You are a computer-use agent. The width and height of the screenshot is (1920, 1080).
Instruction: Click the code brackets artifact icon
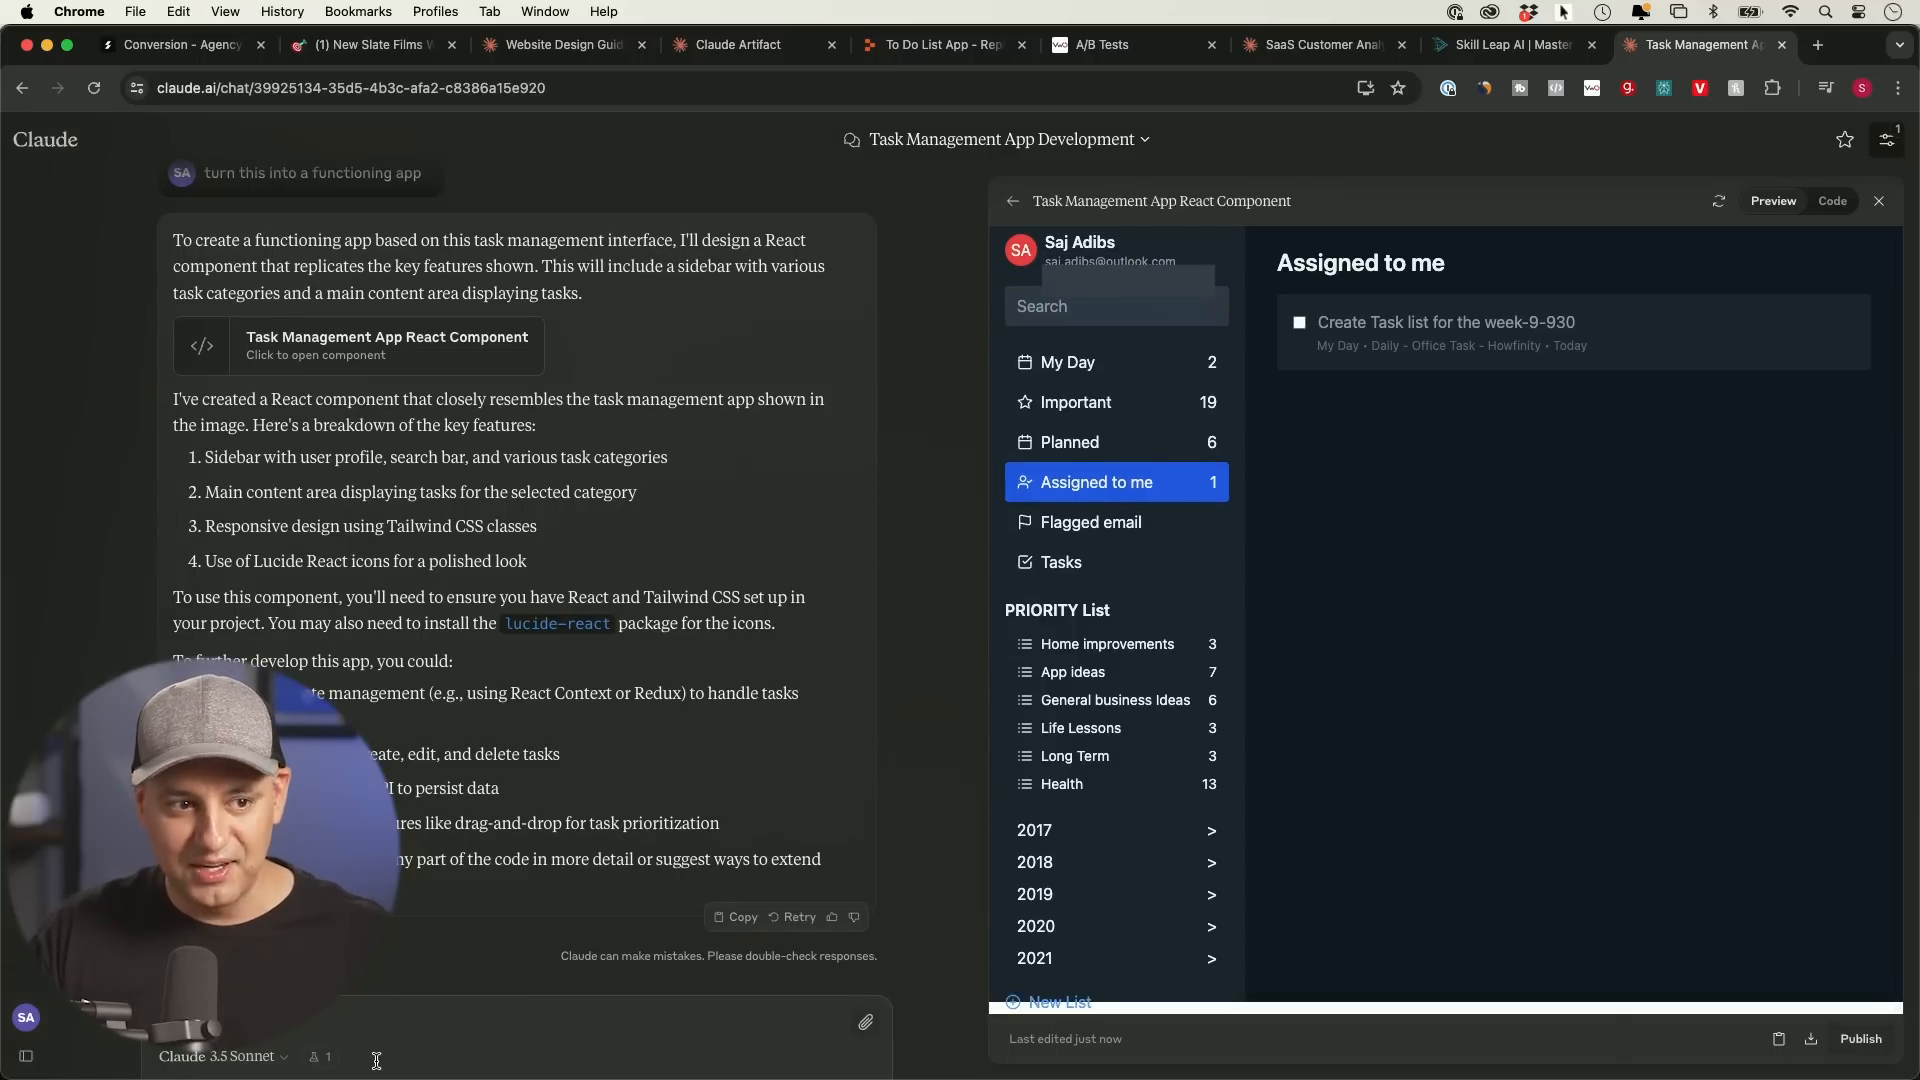pos(202,346)
